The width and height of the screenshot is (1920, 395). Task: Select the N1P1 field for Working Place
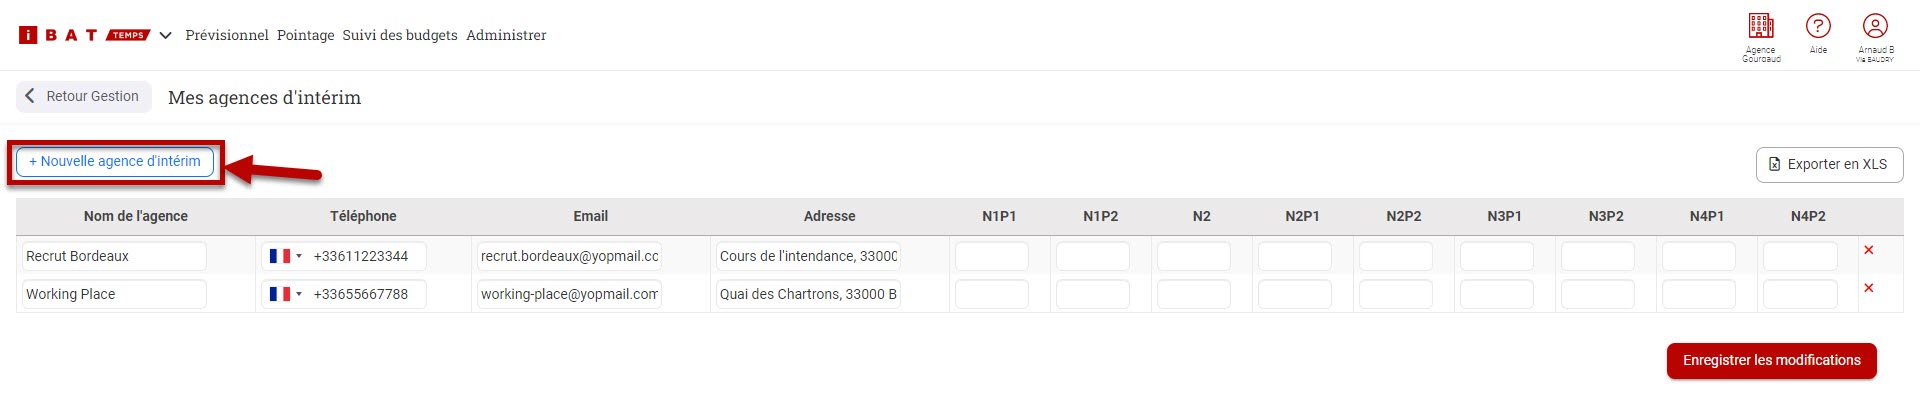click(991, 294)
